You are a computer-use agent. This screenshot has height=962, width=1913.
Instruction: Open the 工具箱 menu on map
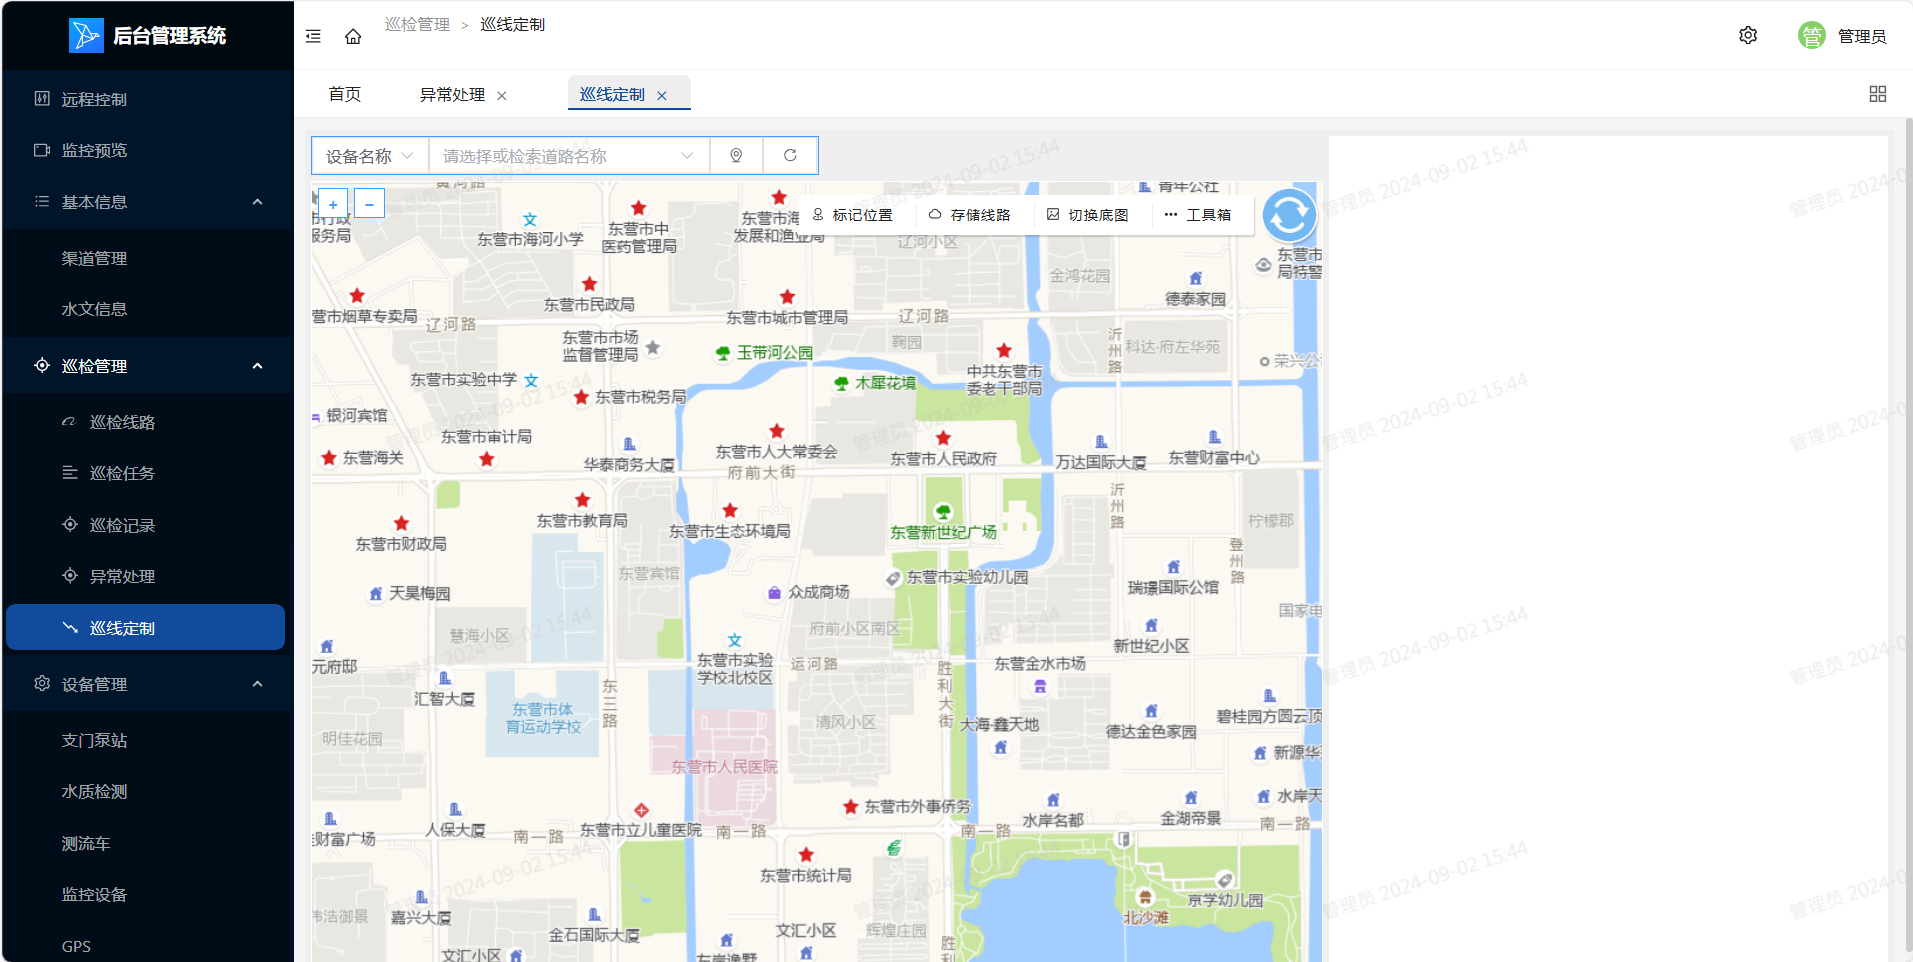point(1198,215)
